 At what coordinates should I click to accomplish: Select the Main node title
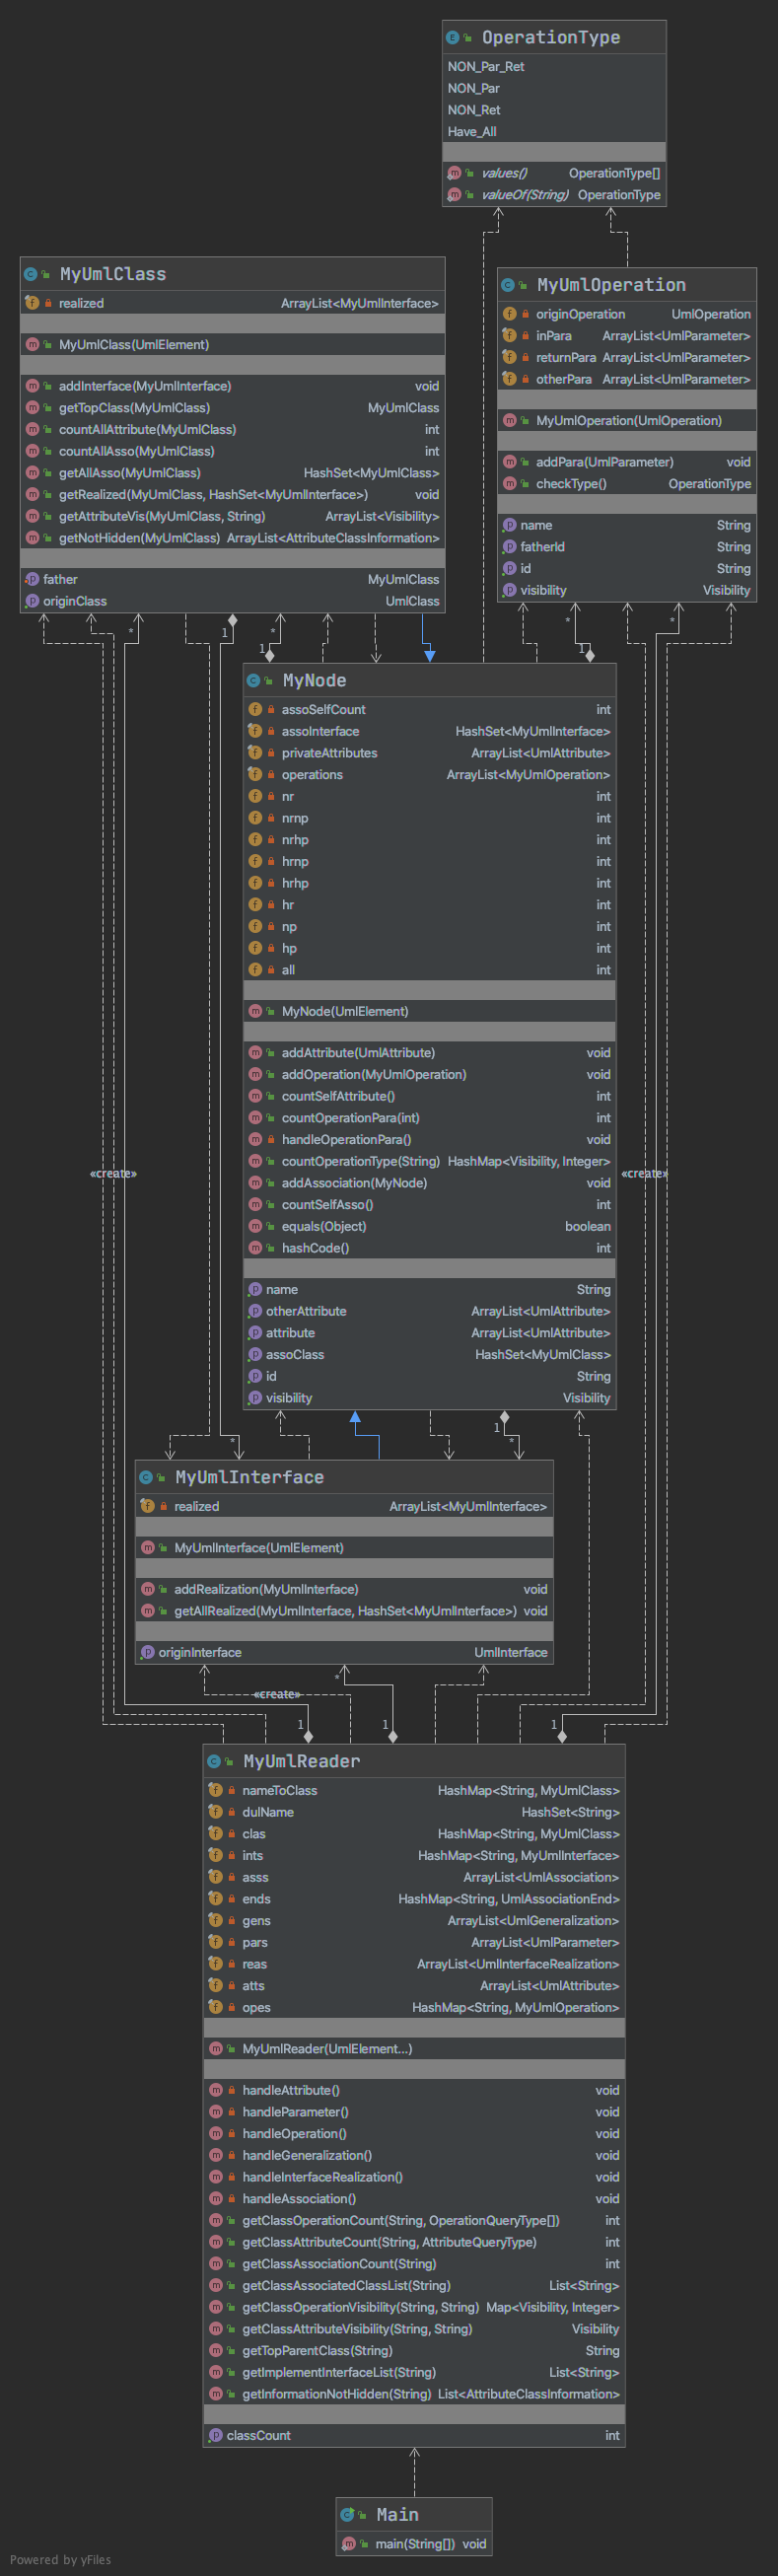397,2514
